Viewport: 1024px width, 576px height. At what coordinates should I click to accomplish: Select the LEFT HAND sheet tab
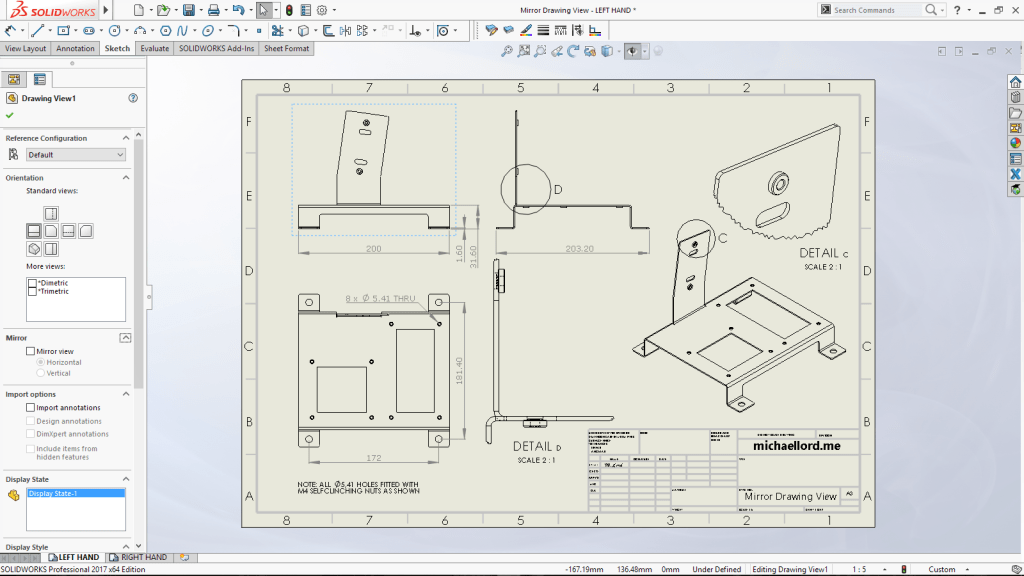pyautogui.click(x=74, y=557)
